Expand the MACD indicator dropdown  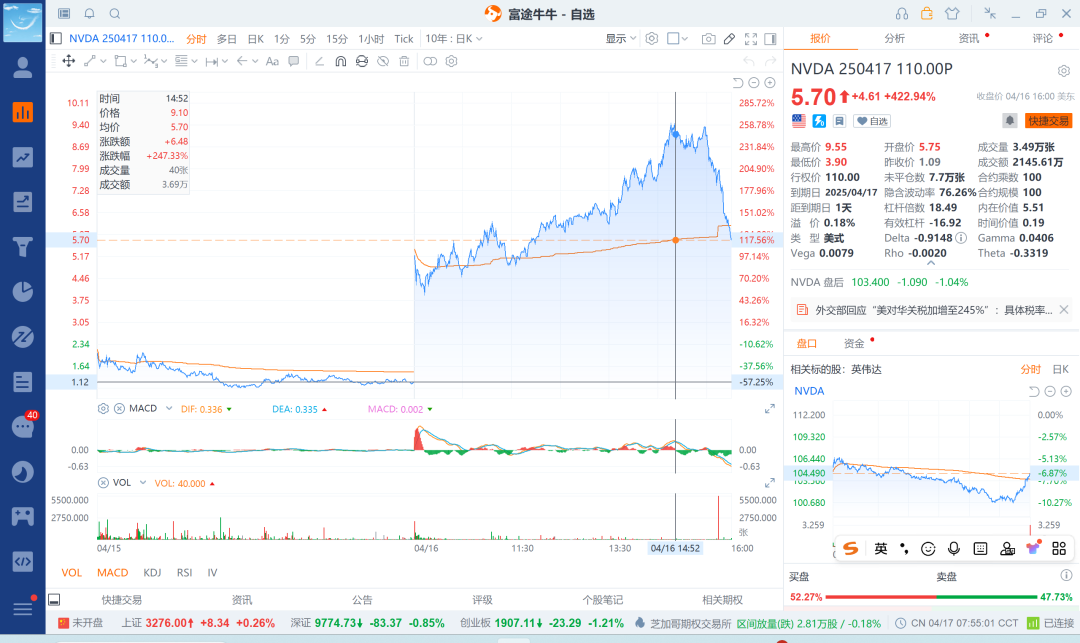pos(169,408)
